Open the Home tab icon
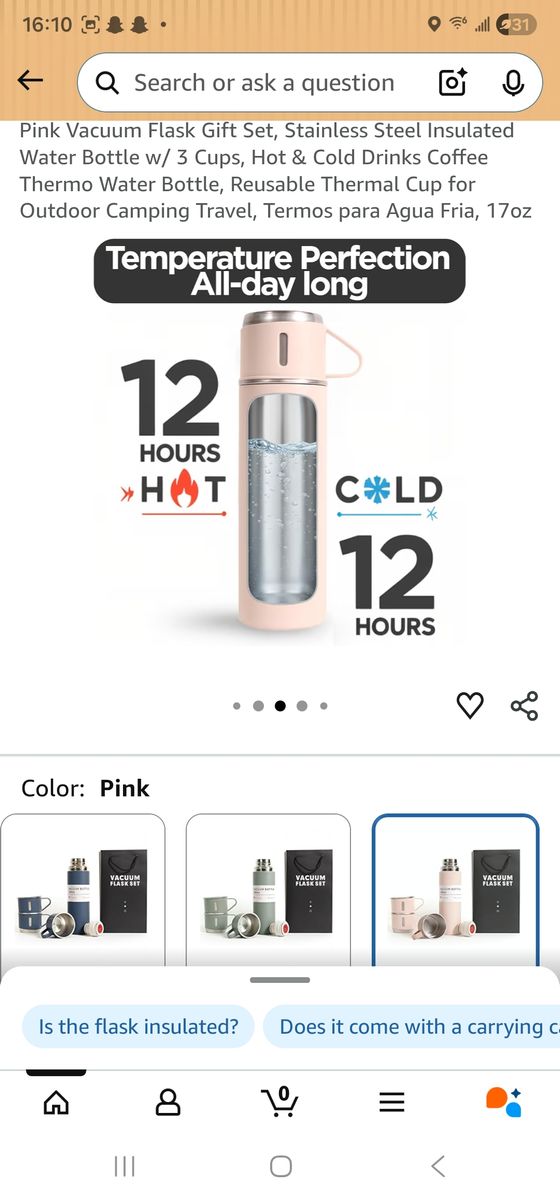 57,1102
